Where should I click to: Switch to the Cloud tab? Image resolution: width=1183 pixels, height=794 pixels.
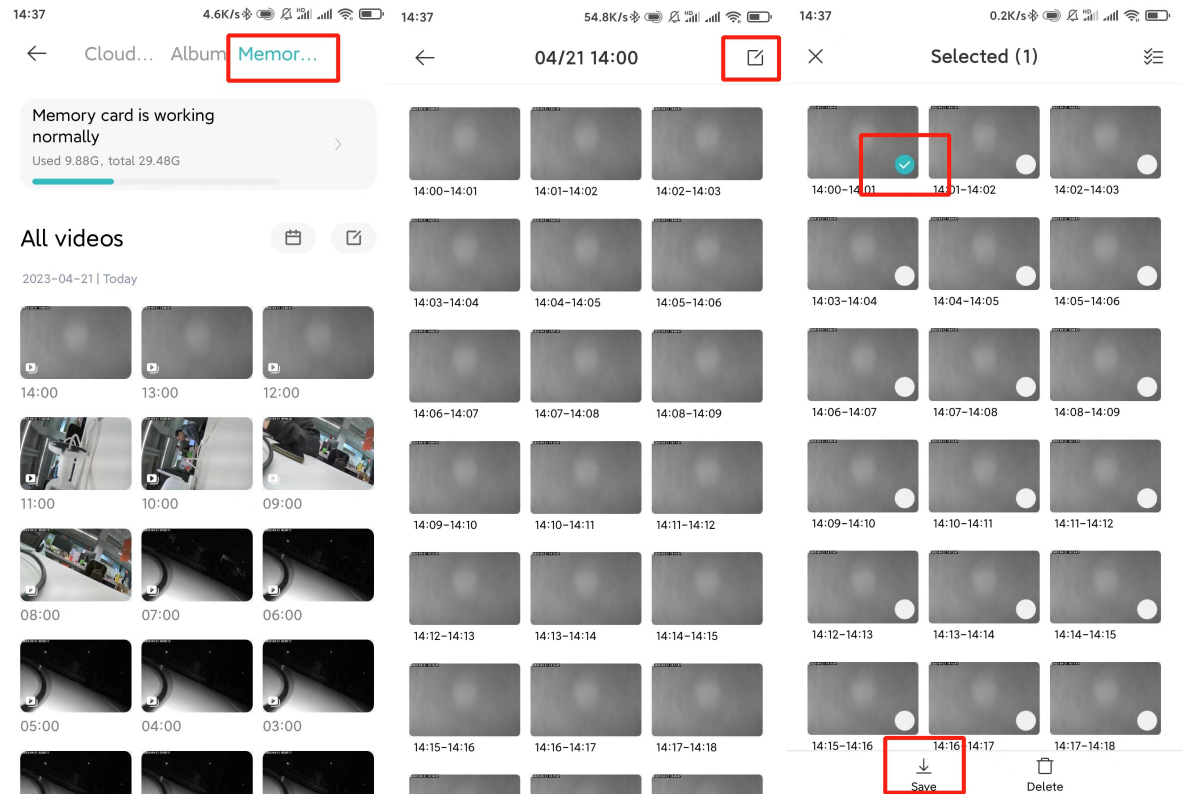[118, 54]
